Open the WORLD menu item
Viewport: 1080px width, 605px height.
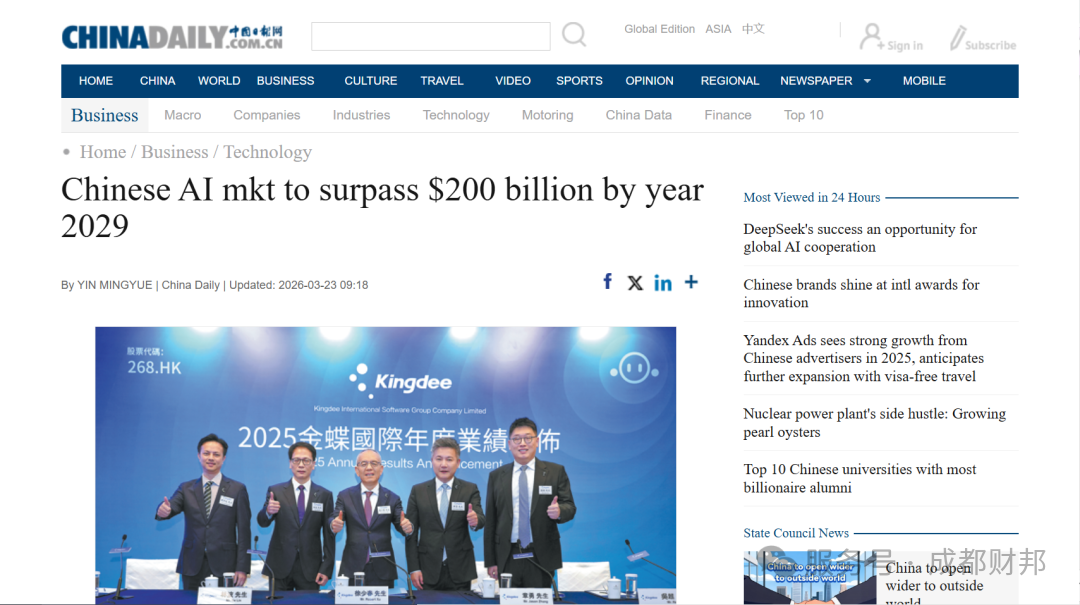tap(219, 81)
